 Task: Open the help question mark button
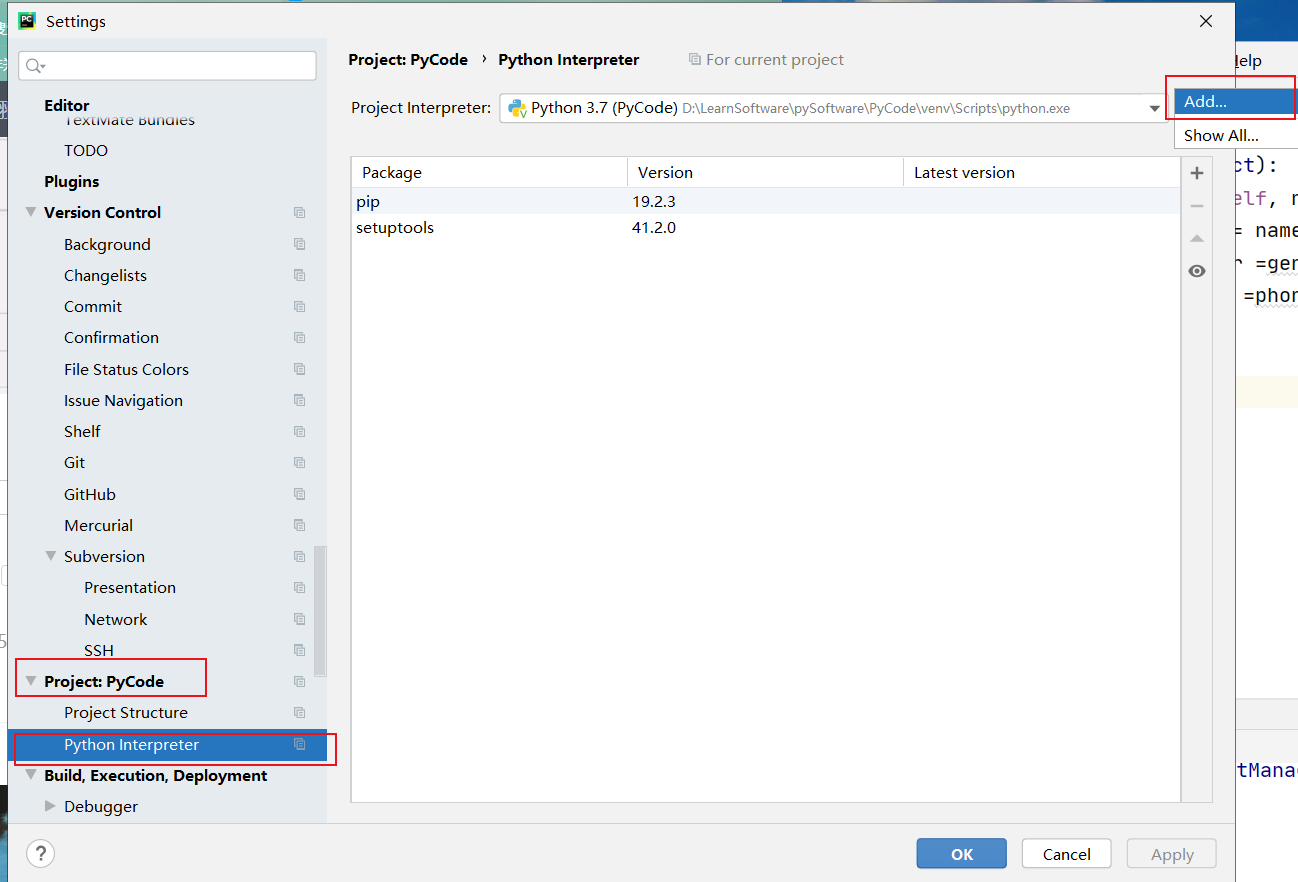pos(40,853)
